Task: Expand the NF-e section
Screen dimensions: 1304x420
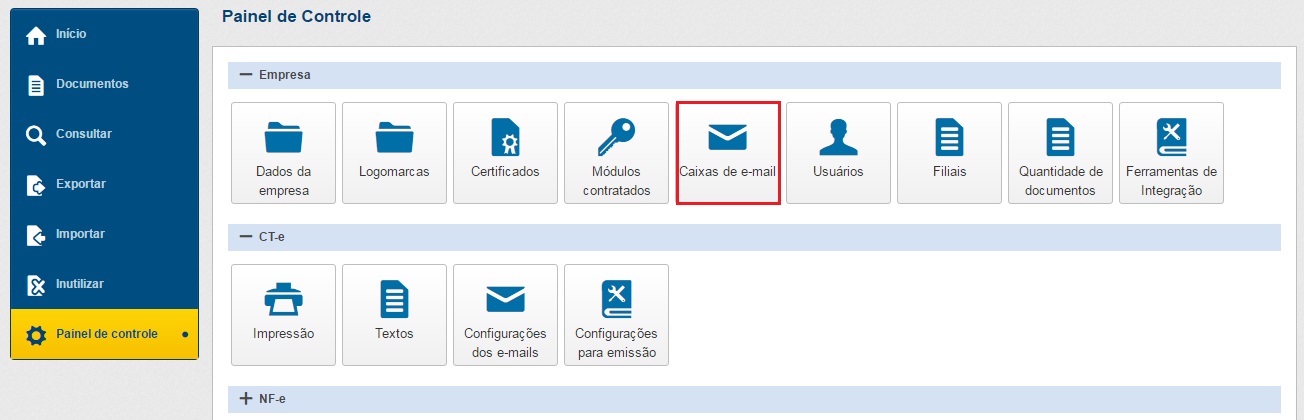Action: click(246, 399)
